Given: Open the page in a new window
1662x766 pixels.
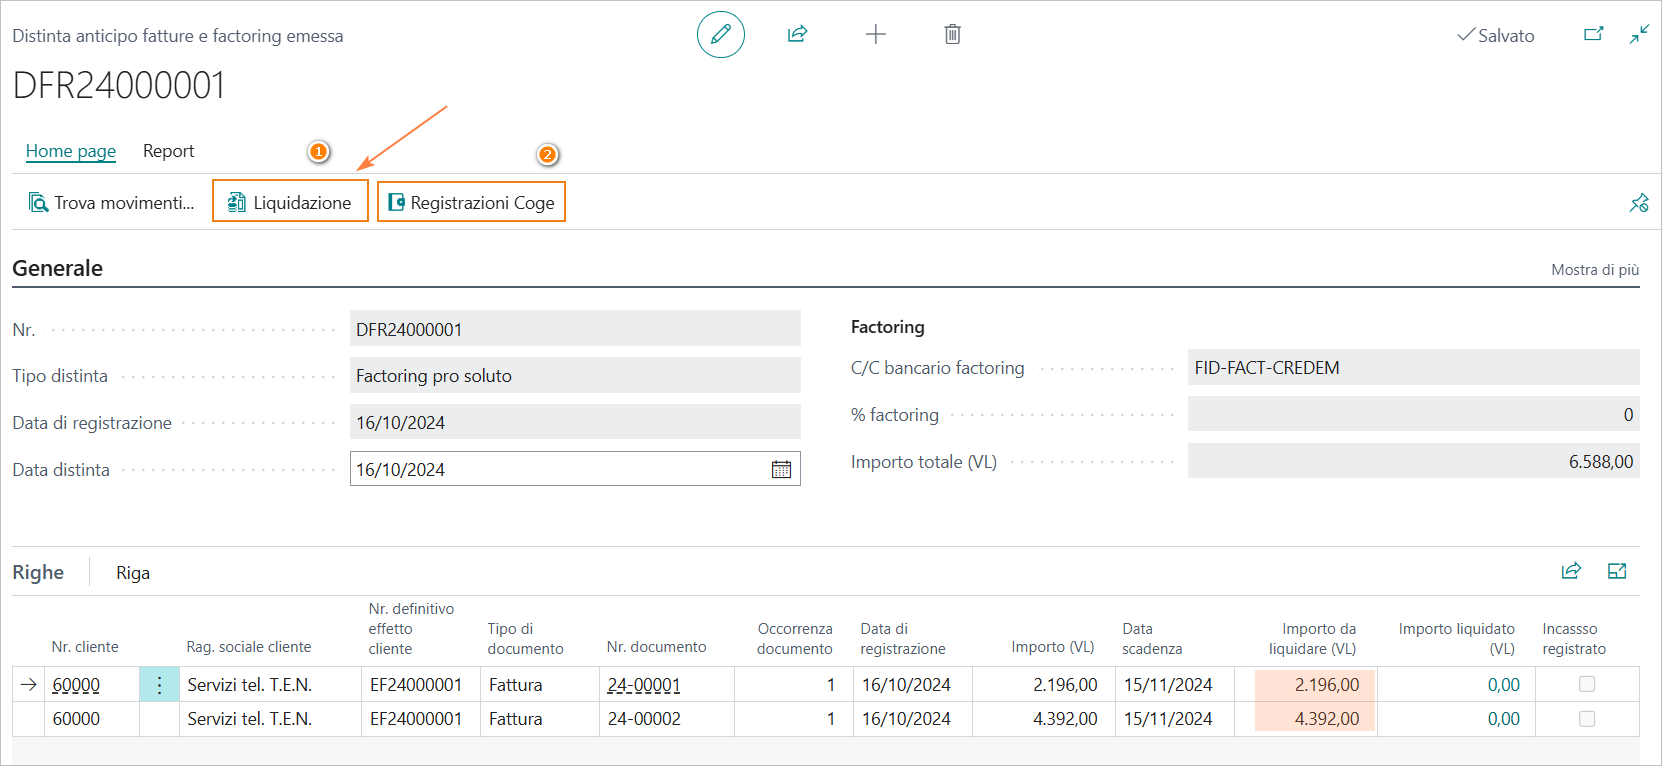Looking at the screenshot, I should pyautogui.click(x=1593, y=35).
